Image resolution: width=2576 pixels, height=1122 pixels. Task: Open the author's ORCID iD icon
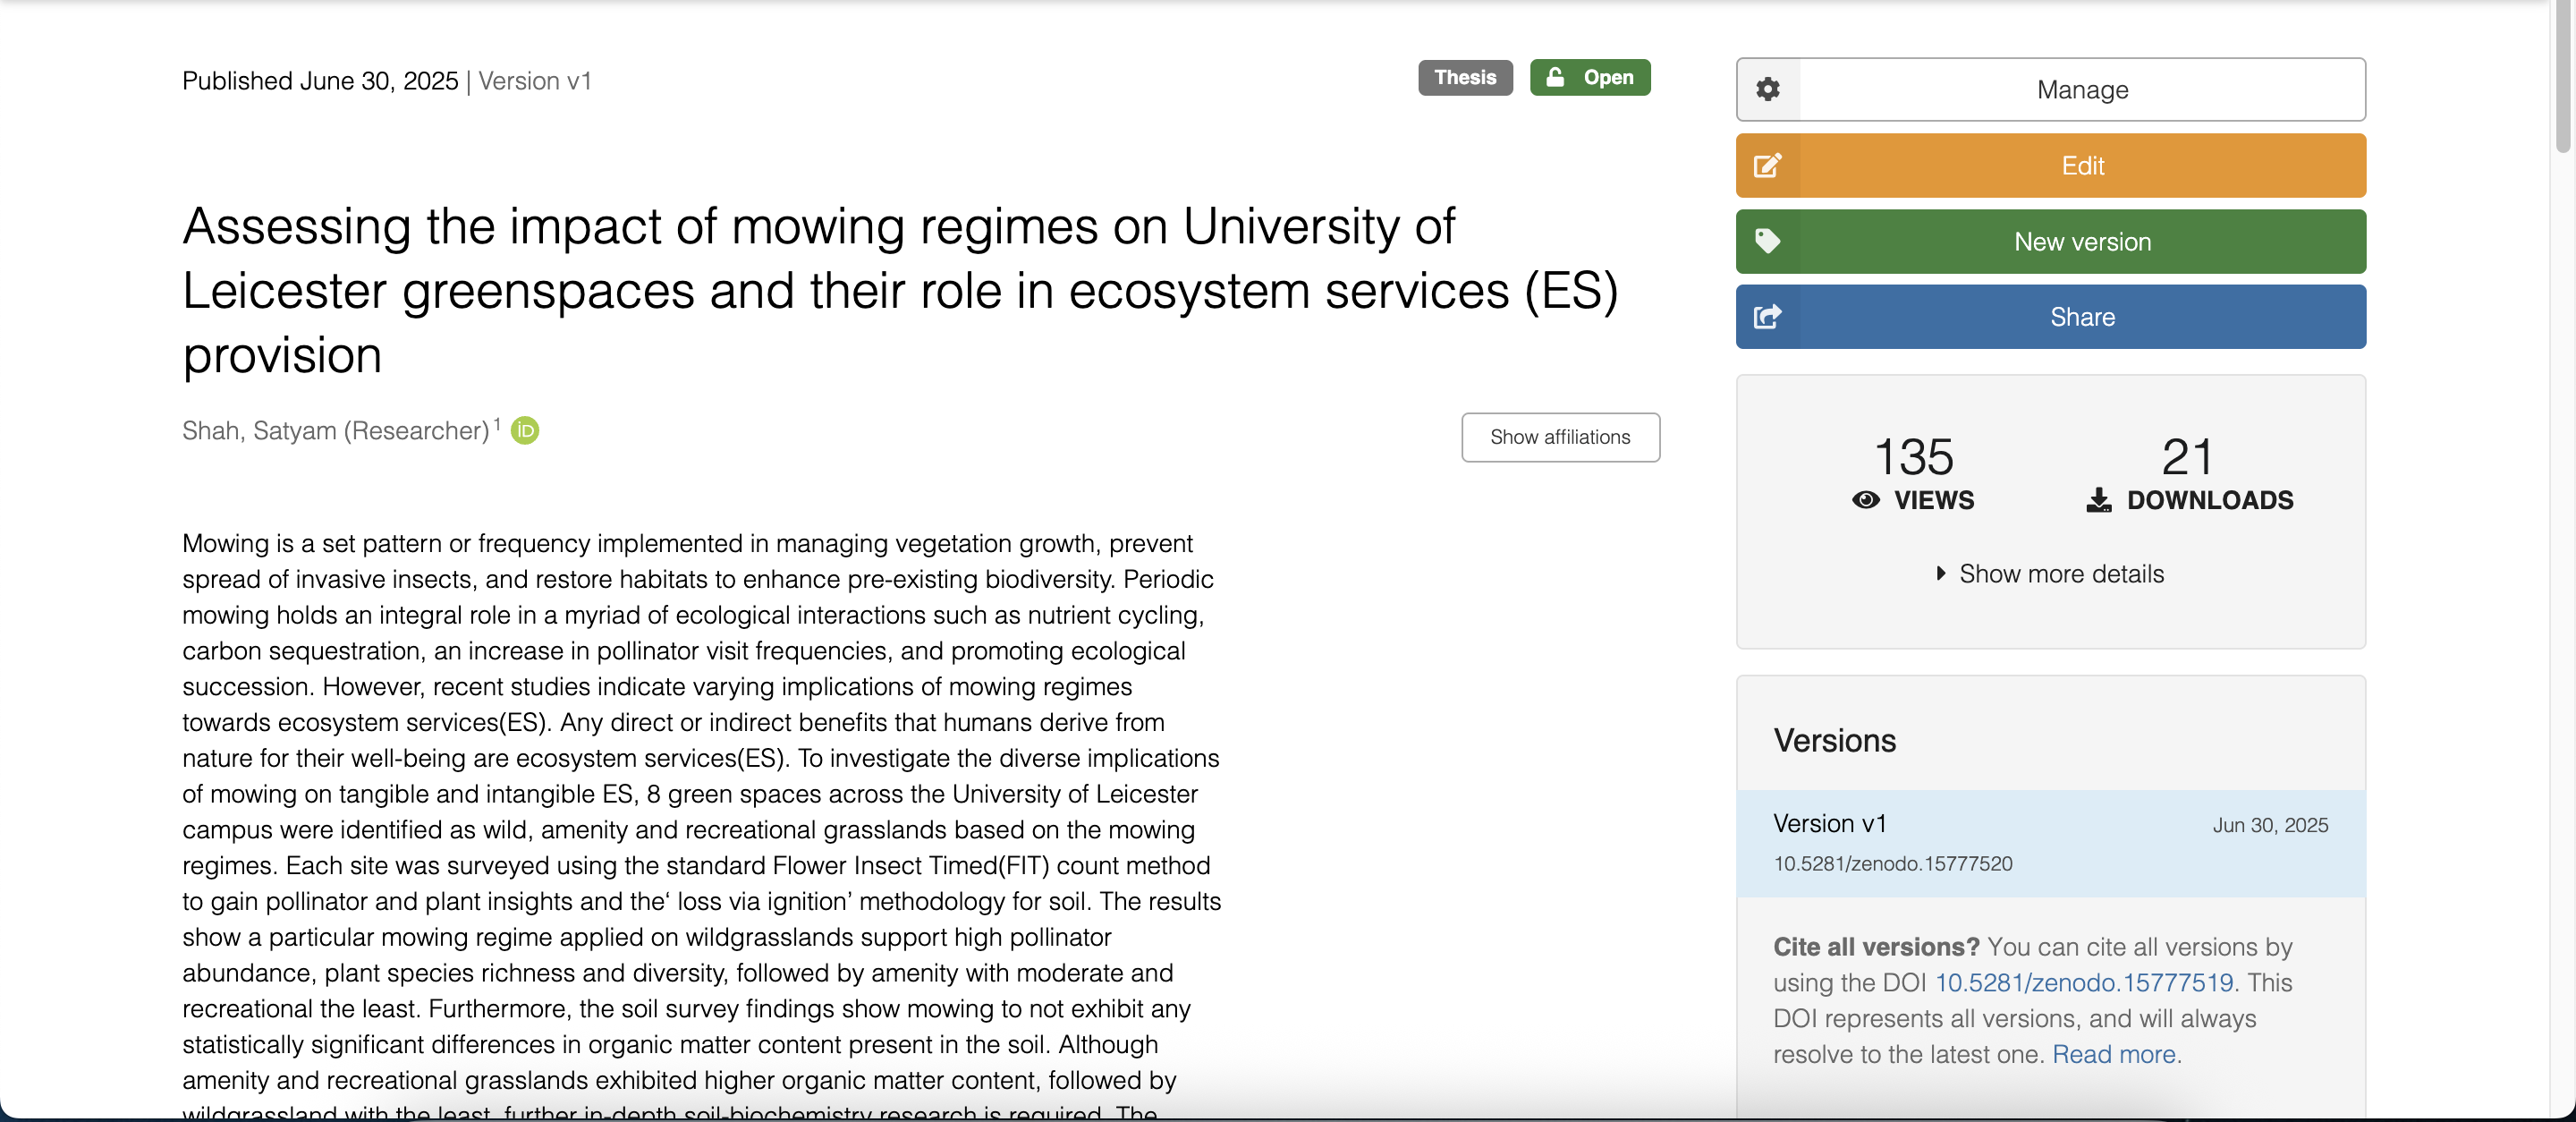click(525, 431)
